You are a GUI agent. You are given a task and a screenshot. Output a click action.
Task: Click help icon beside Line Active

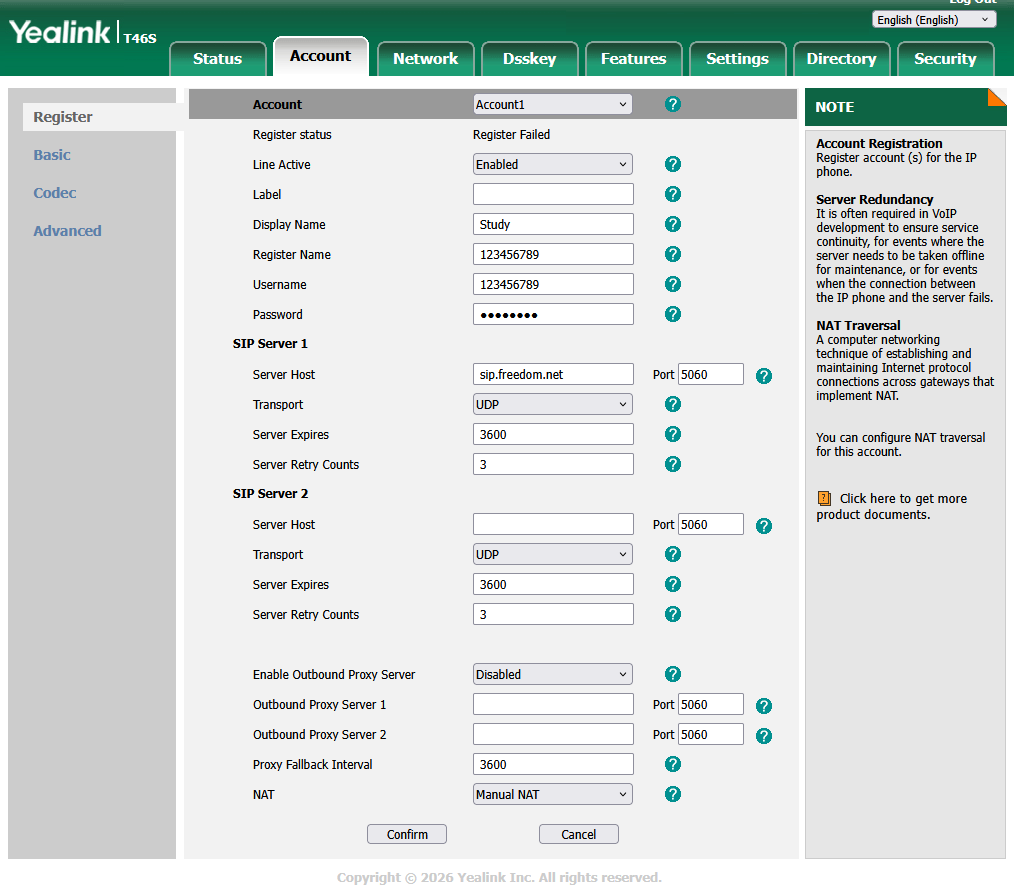[x=673, y=164]
